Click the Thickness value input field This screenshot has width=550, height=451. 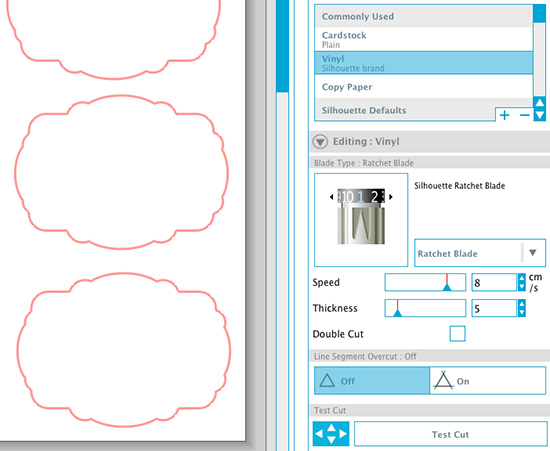(x=494, y=308)
